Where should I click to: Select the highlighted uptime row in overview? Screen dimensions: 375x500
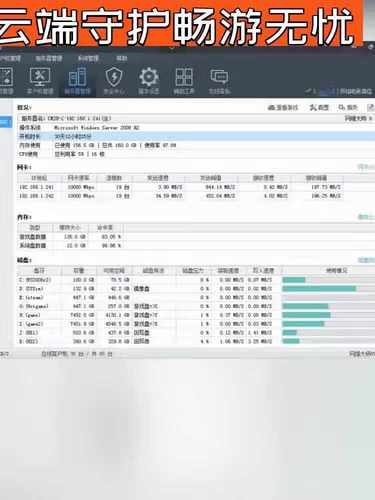point(196,136)
